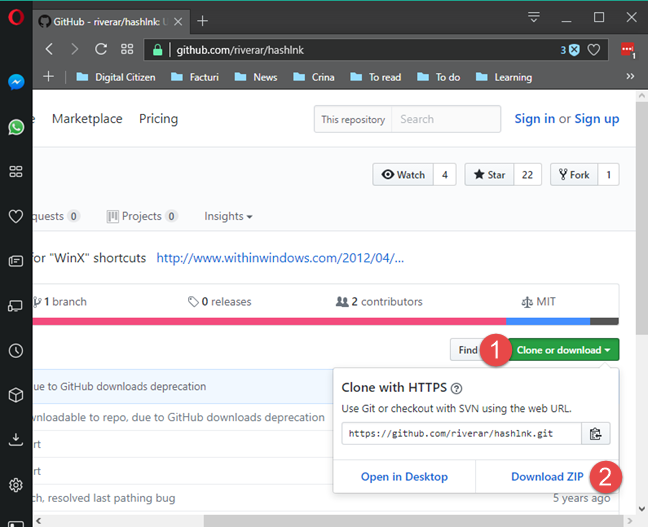Open the tab menu icon in title bar
648x527 pixels.
coord(534,17)
